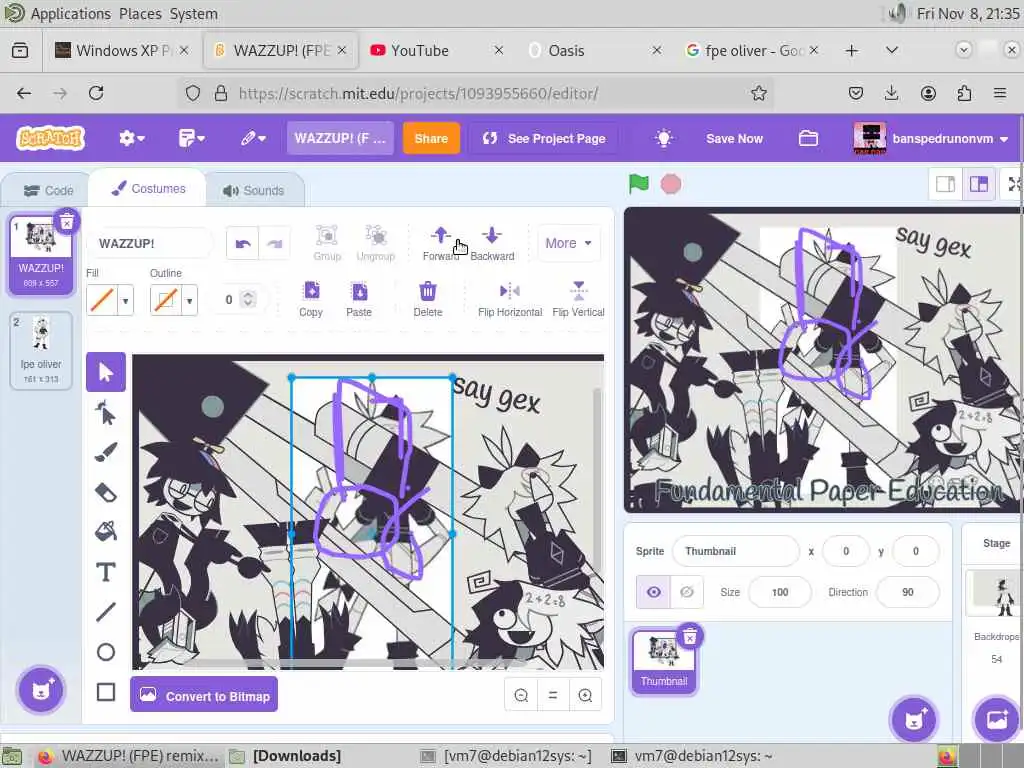Click See Project Page
1024x768 pixels.
click(544, 138)
